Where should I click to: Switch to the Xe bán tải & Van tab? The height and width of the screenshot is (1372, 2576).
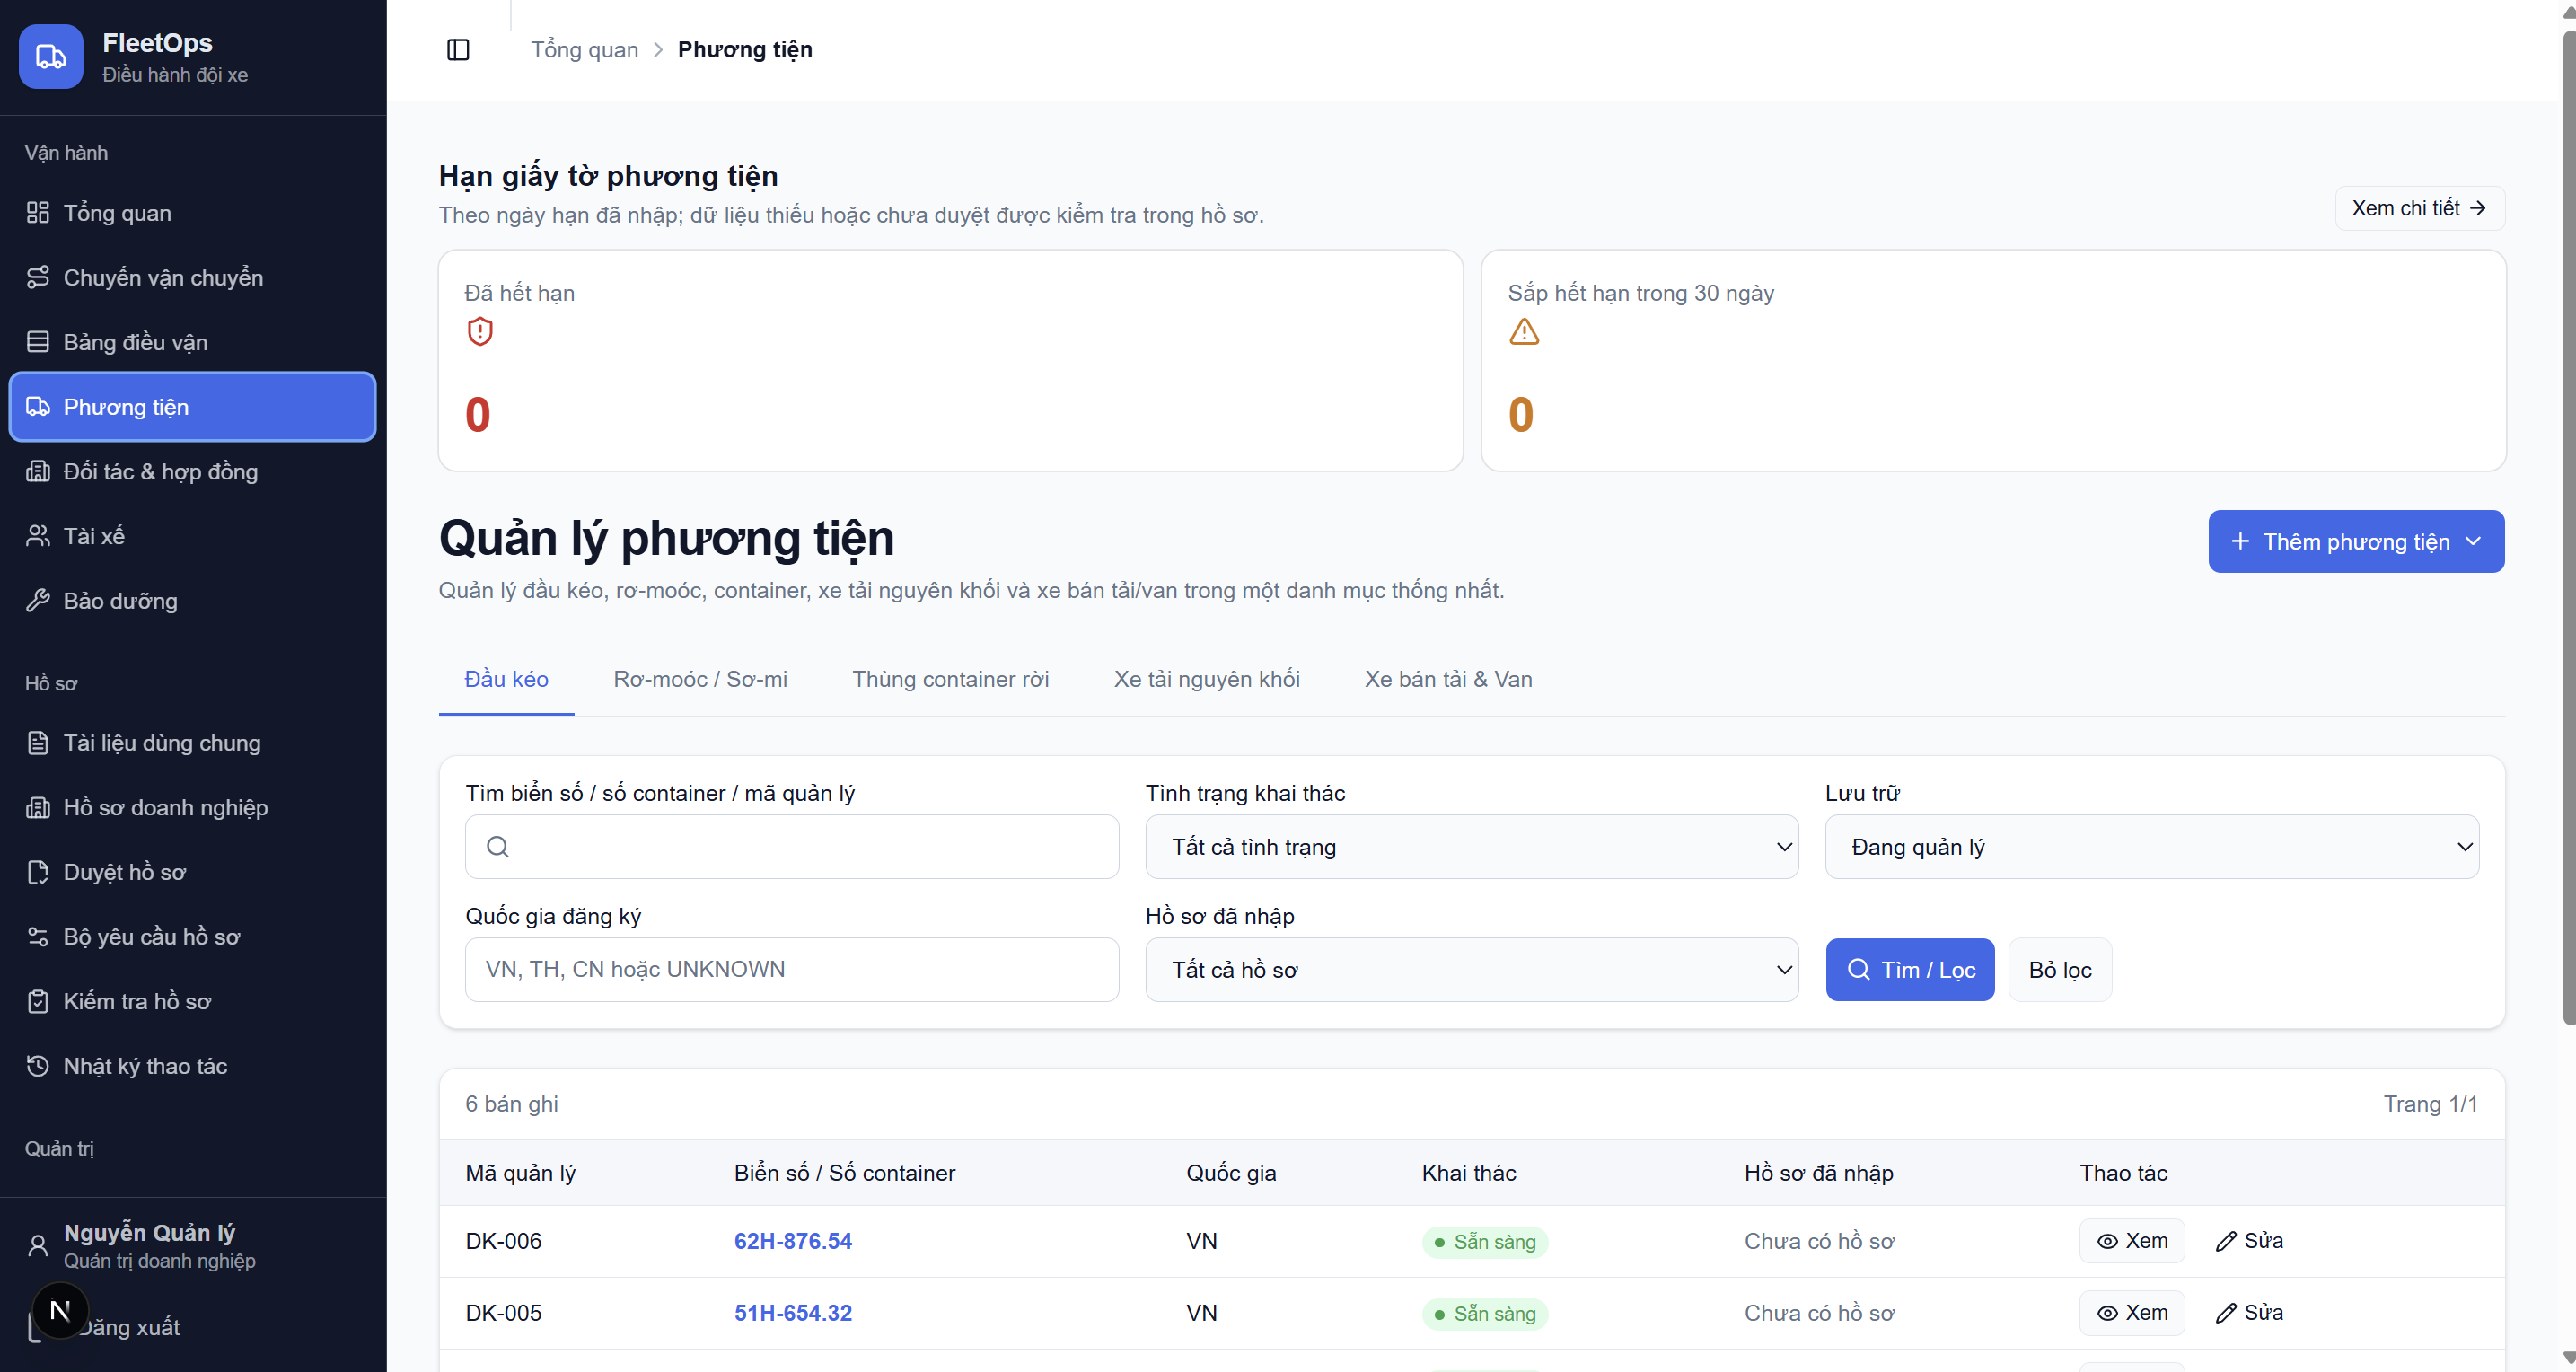click(1448, 679)
